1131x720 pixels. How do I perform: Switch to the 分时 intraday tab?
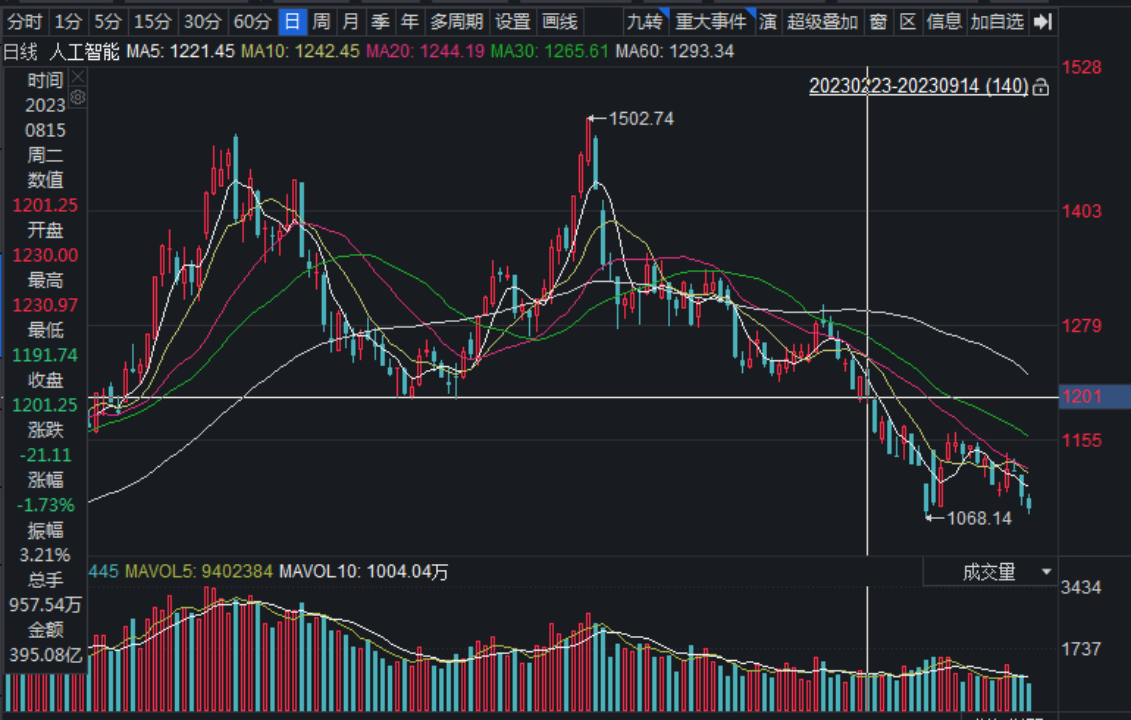(24, 21)
